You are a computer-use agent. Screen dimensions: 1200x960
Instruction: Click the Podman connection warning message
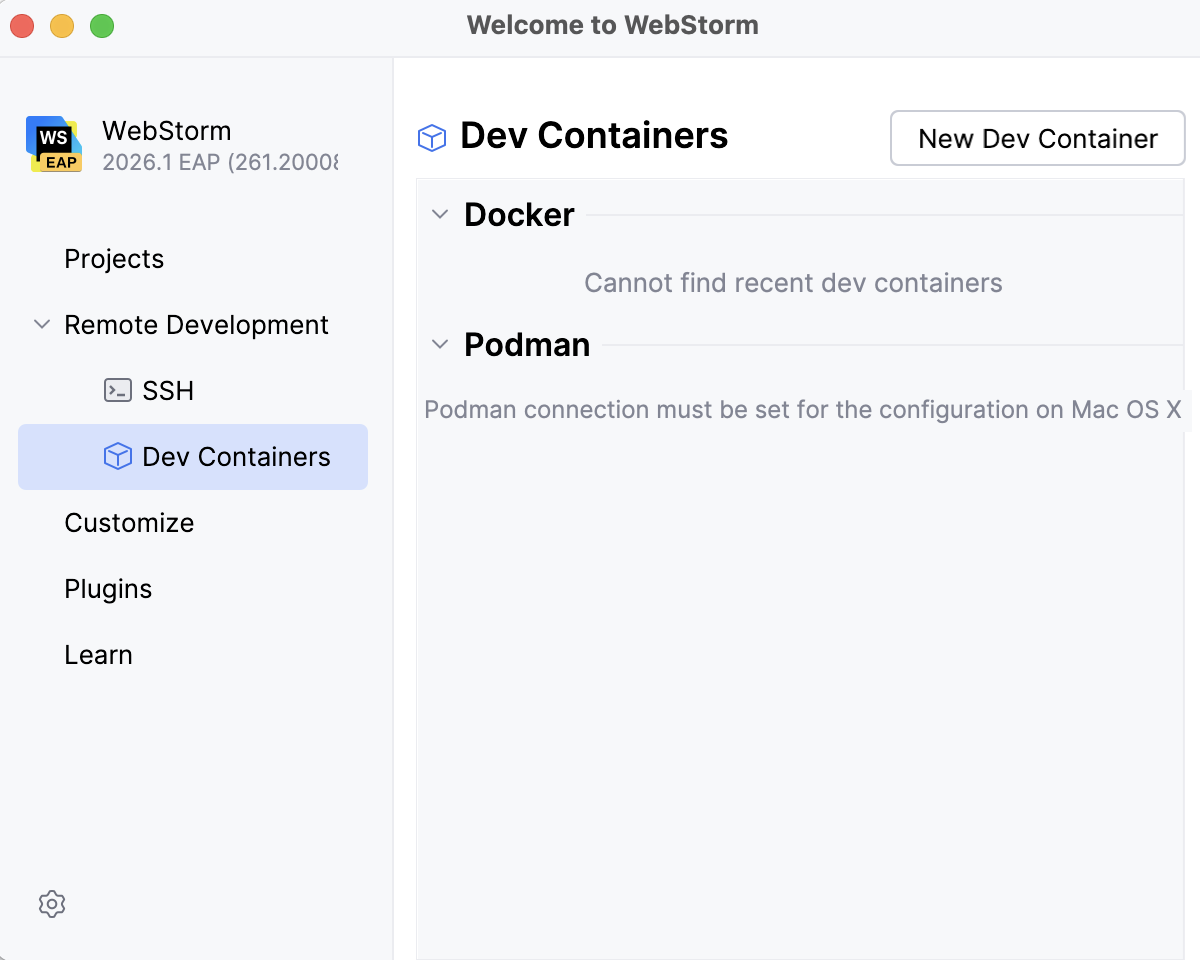tap(800, 409)
